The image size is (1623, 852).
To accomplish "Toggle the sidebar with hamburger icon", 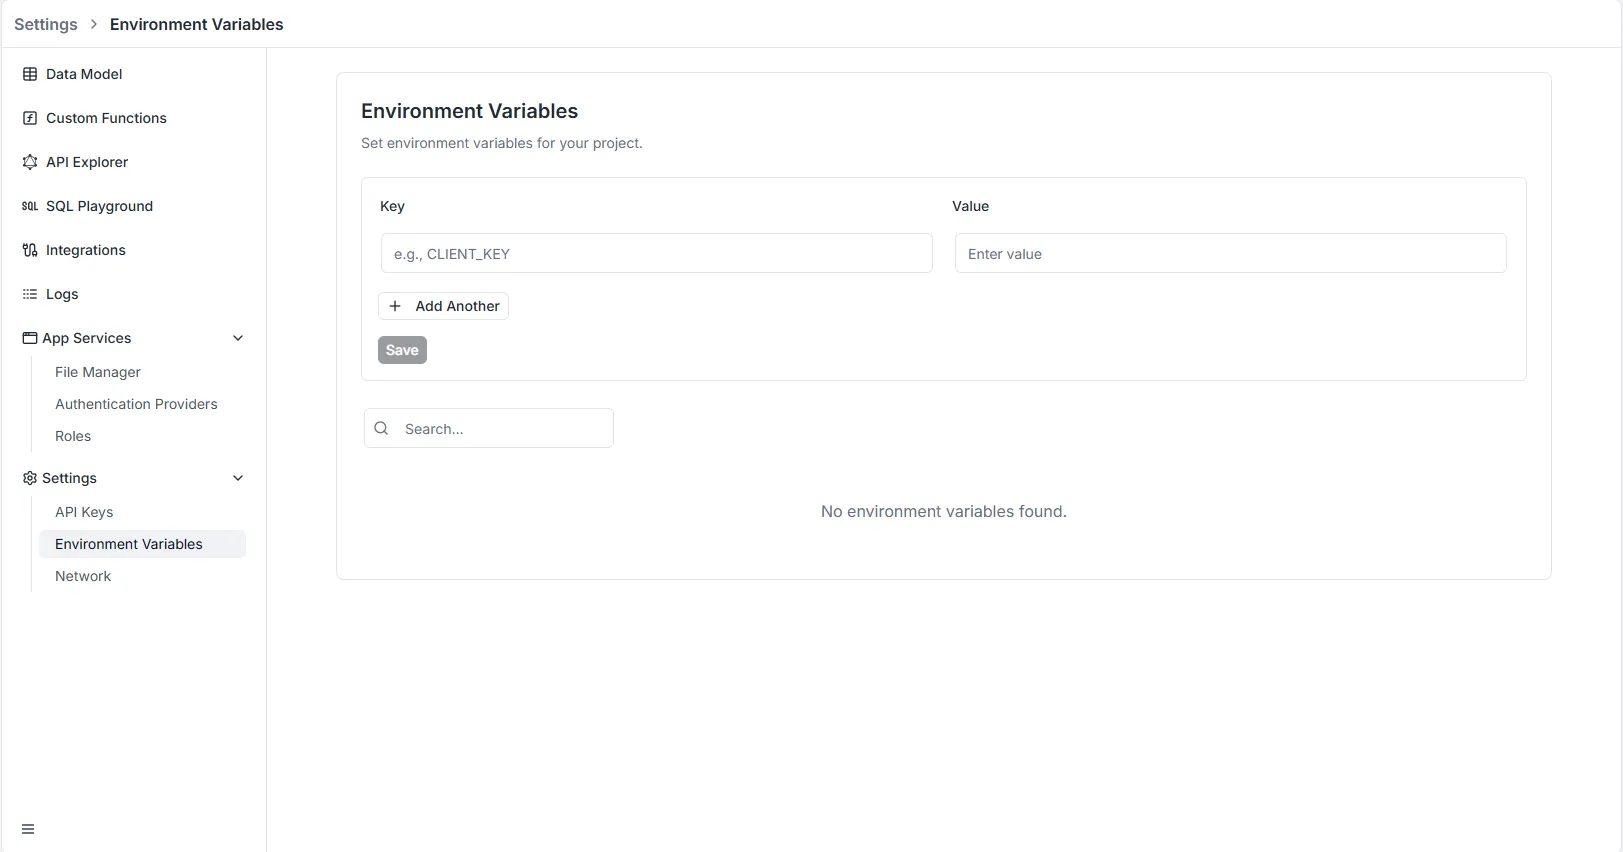I will click(x=28, y=829).
